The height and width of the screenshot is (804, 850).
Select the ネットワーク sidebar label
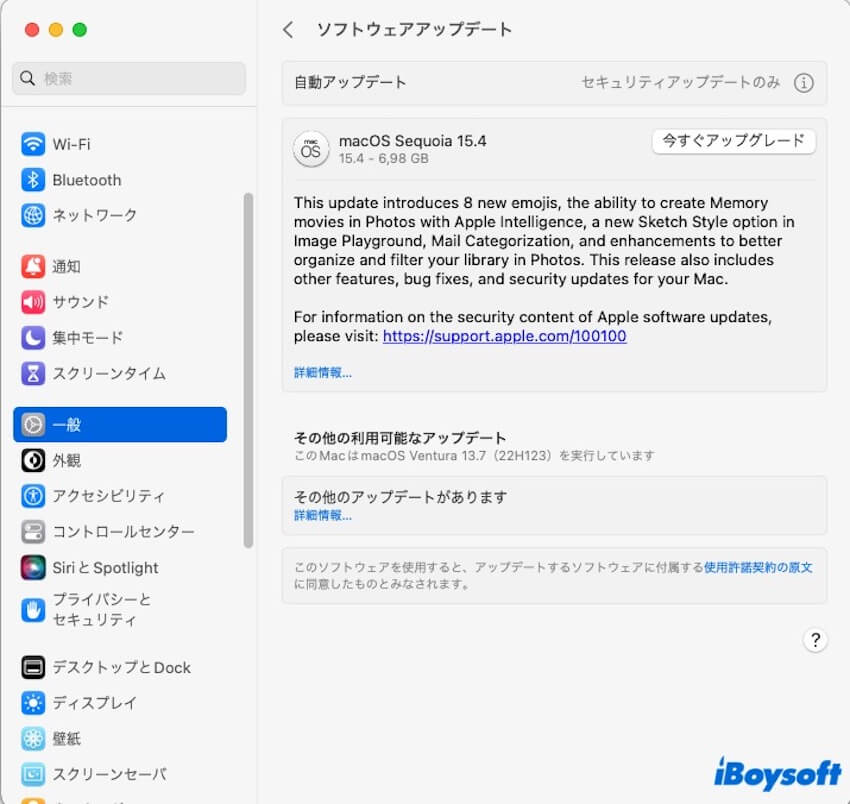(94, 215)
